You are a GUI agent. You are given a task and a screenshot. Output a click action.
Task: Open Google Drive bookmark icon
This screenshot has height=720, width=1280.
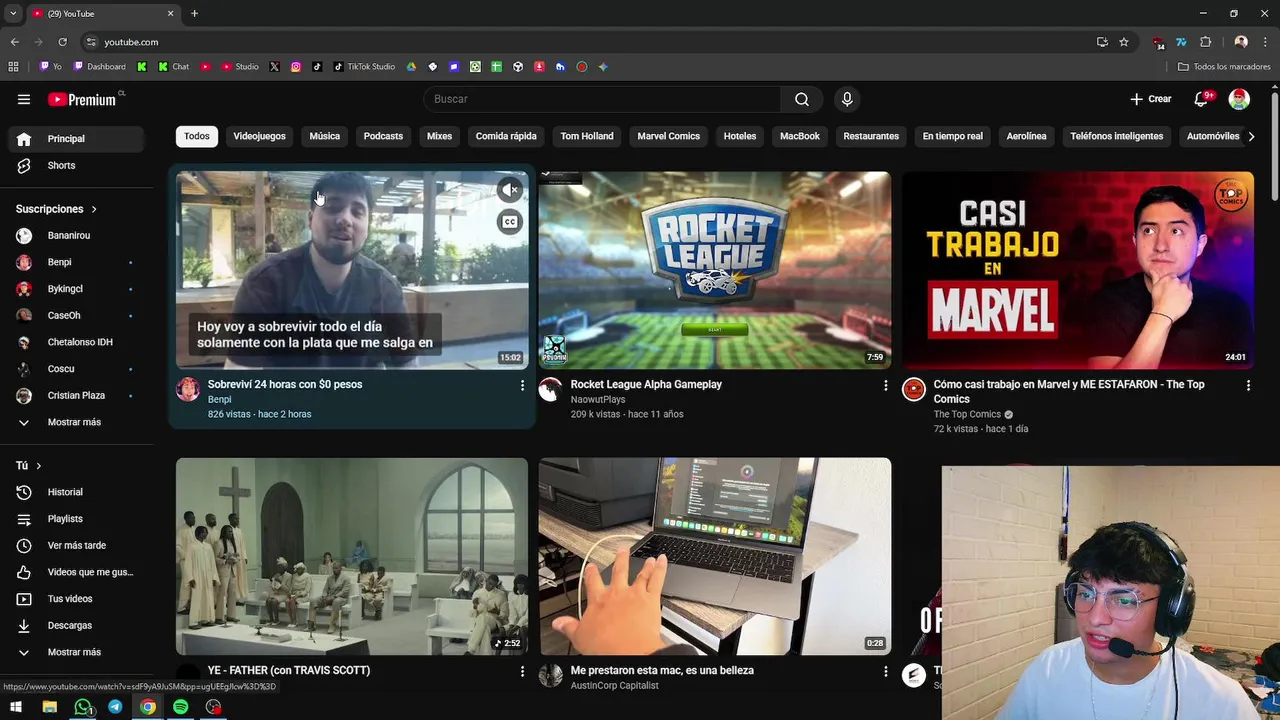point(411,67)
